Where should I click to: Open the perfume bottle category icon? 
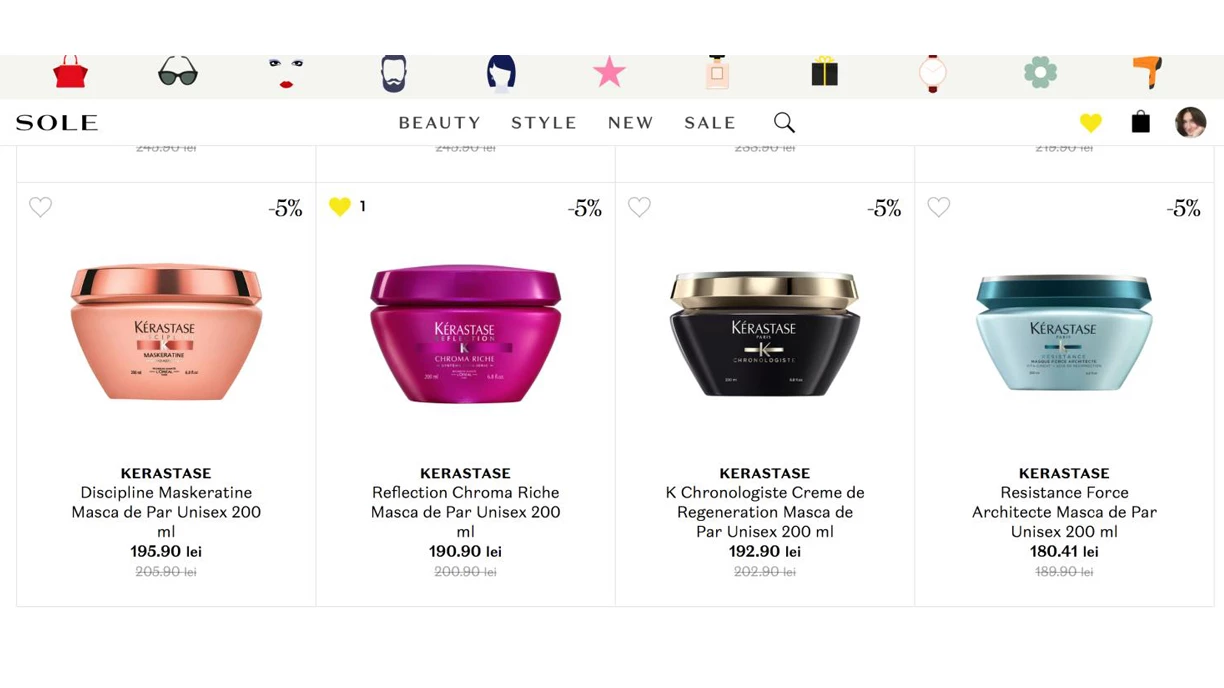(717, 72)
